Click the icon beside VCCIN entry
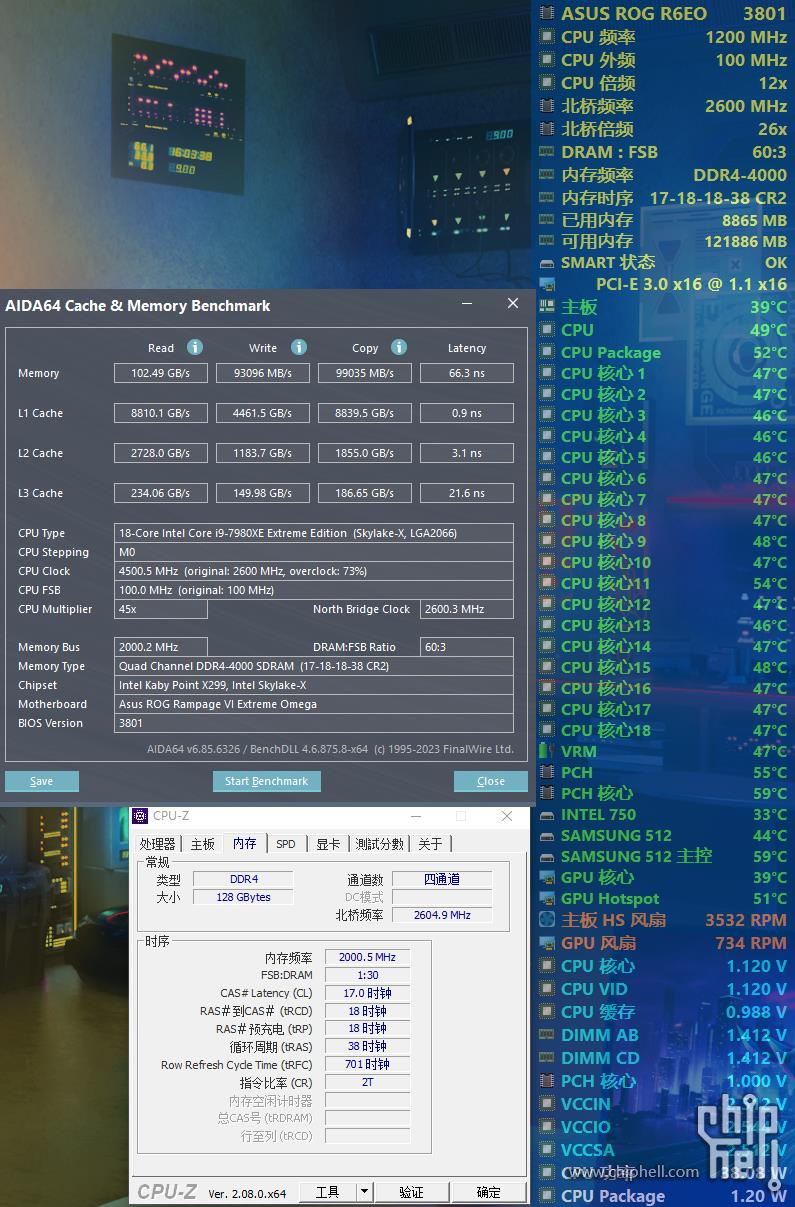The height and width of the screenshot is (1207, 795). (x=547, y=1104)
